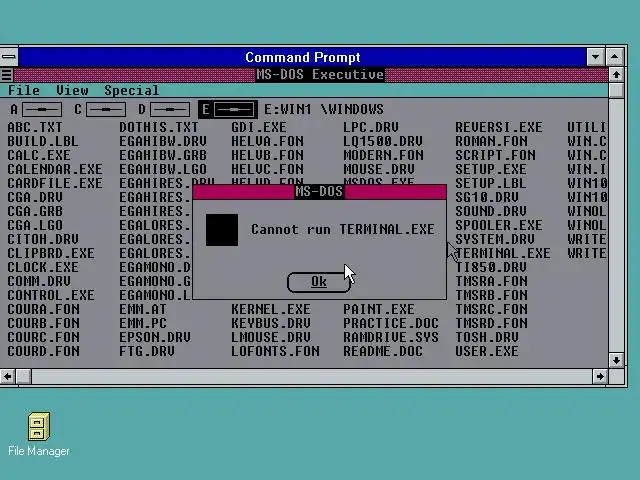Select file SOUND.DRV
This screenshot has height=480, width=640.
(x=491, y=211)
